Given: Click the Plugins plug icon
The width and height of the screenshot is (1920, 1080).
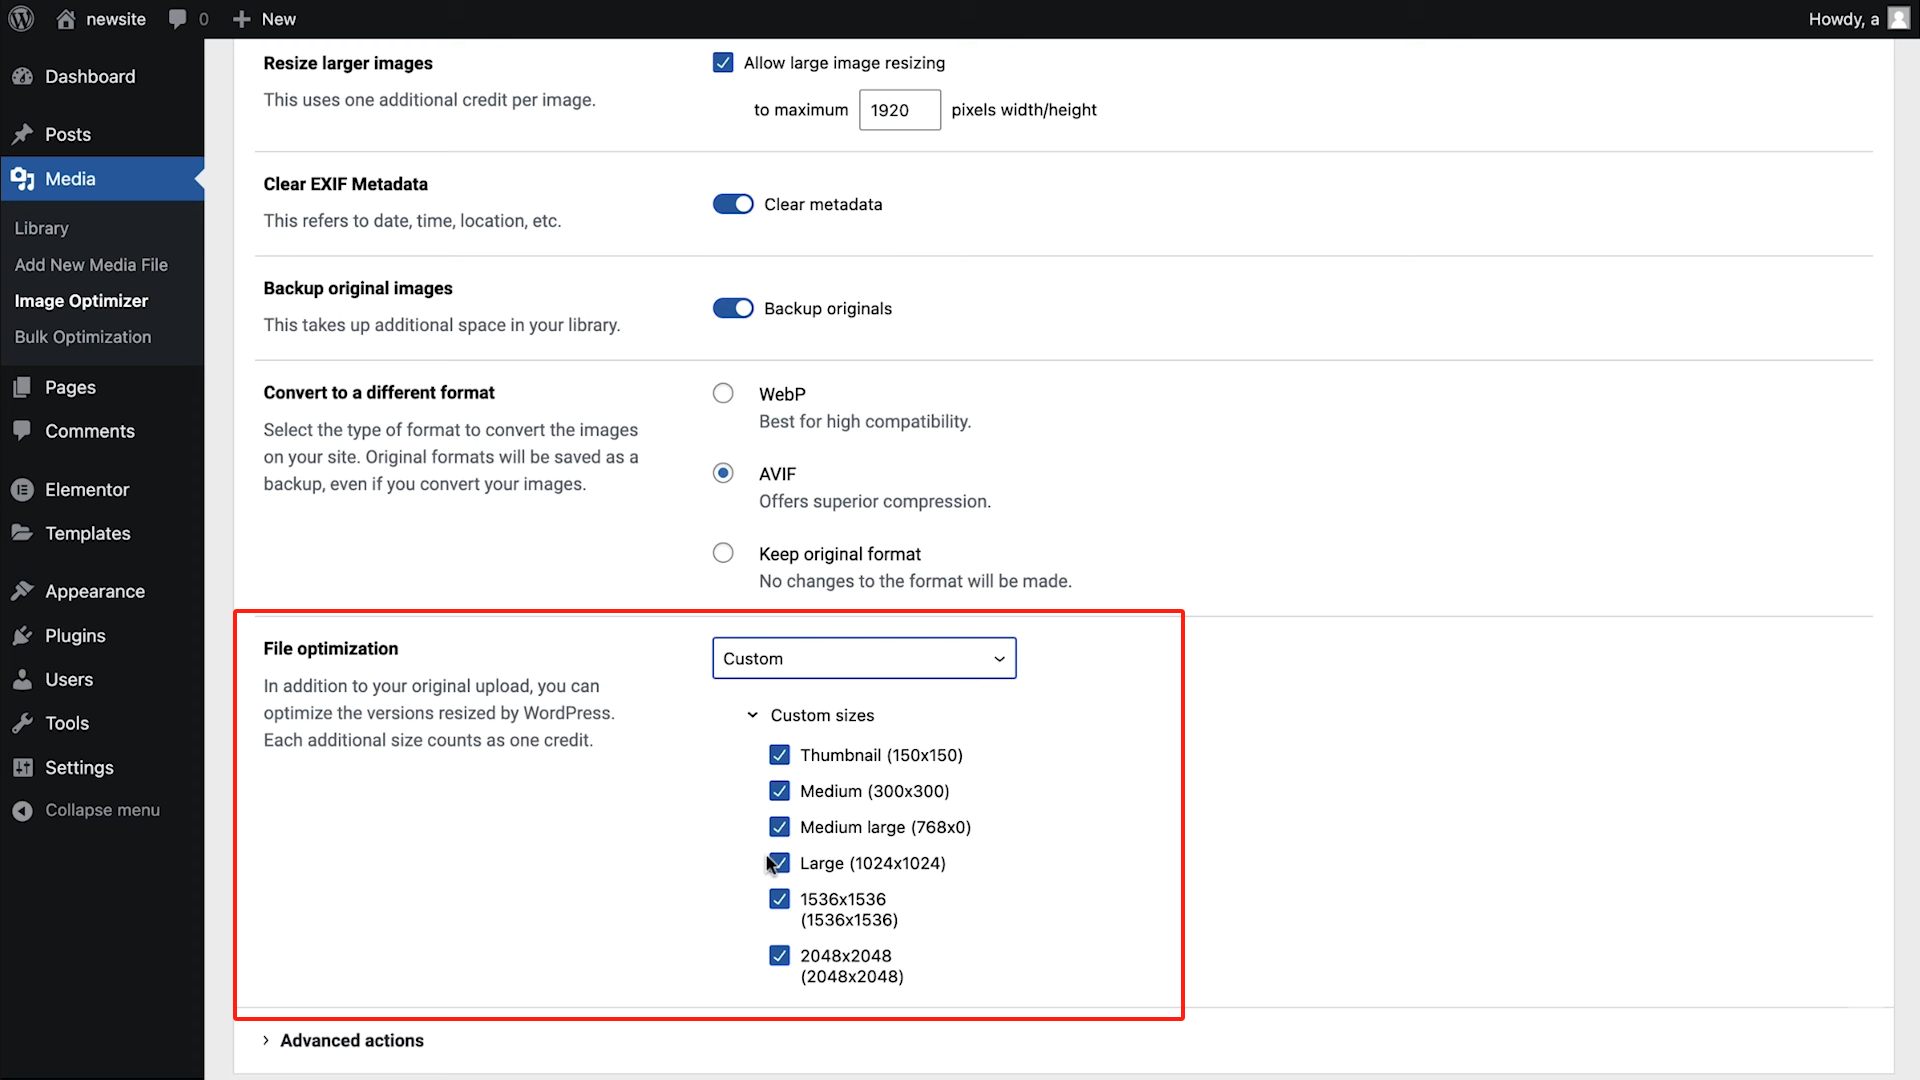Looking at the screenshot, I should (22, 636).
